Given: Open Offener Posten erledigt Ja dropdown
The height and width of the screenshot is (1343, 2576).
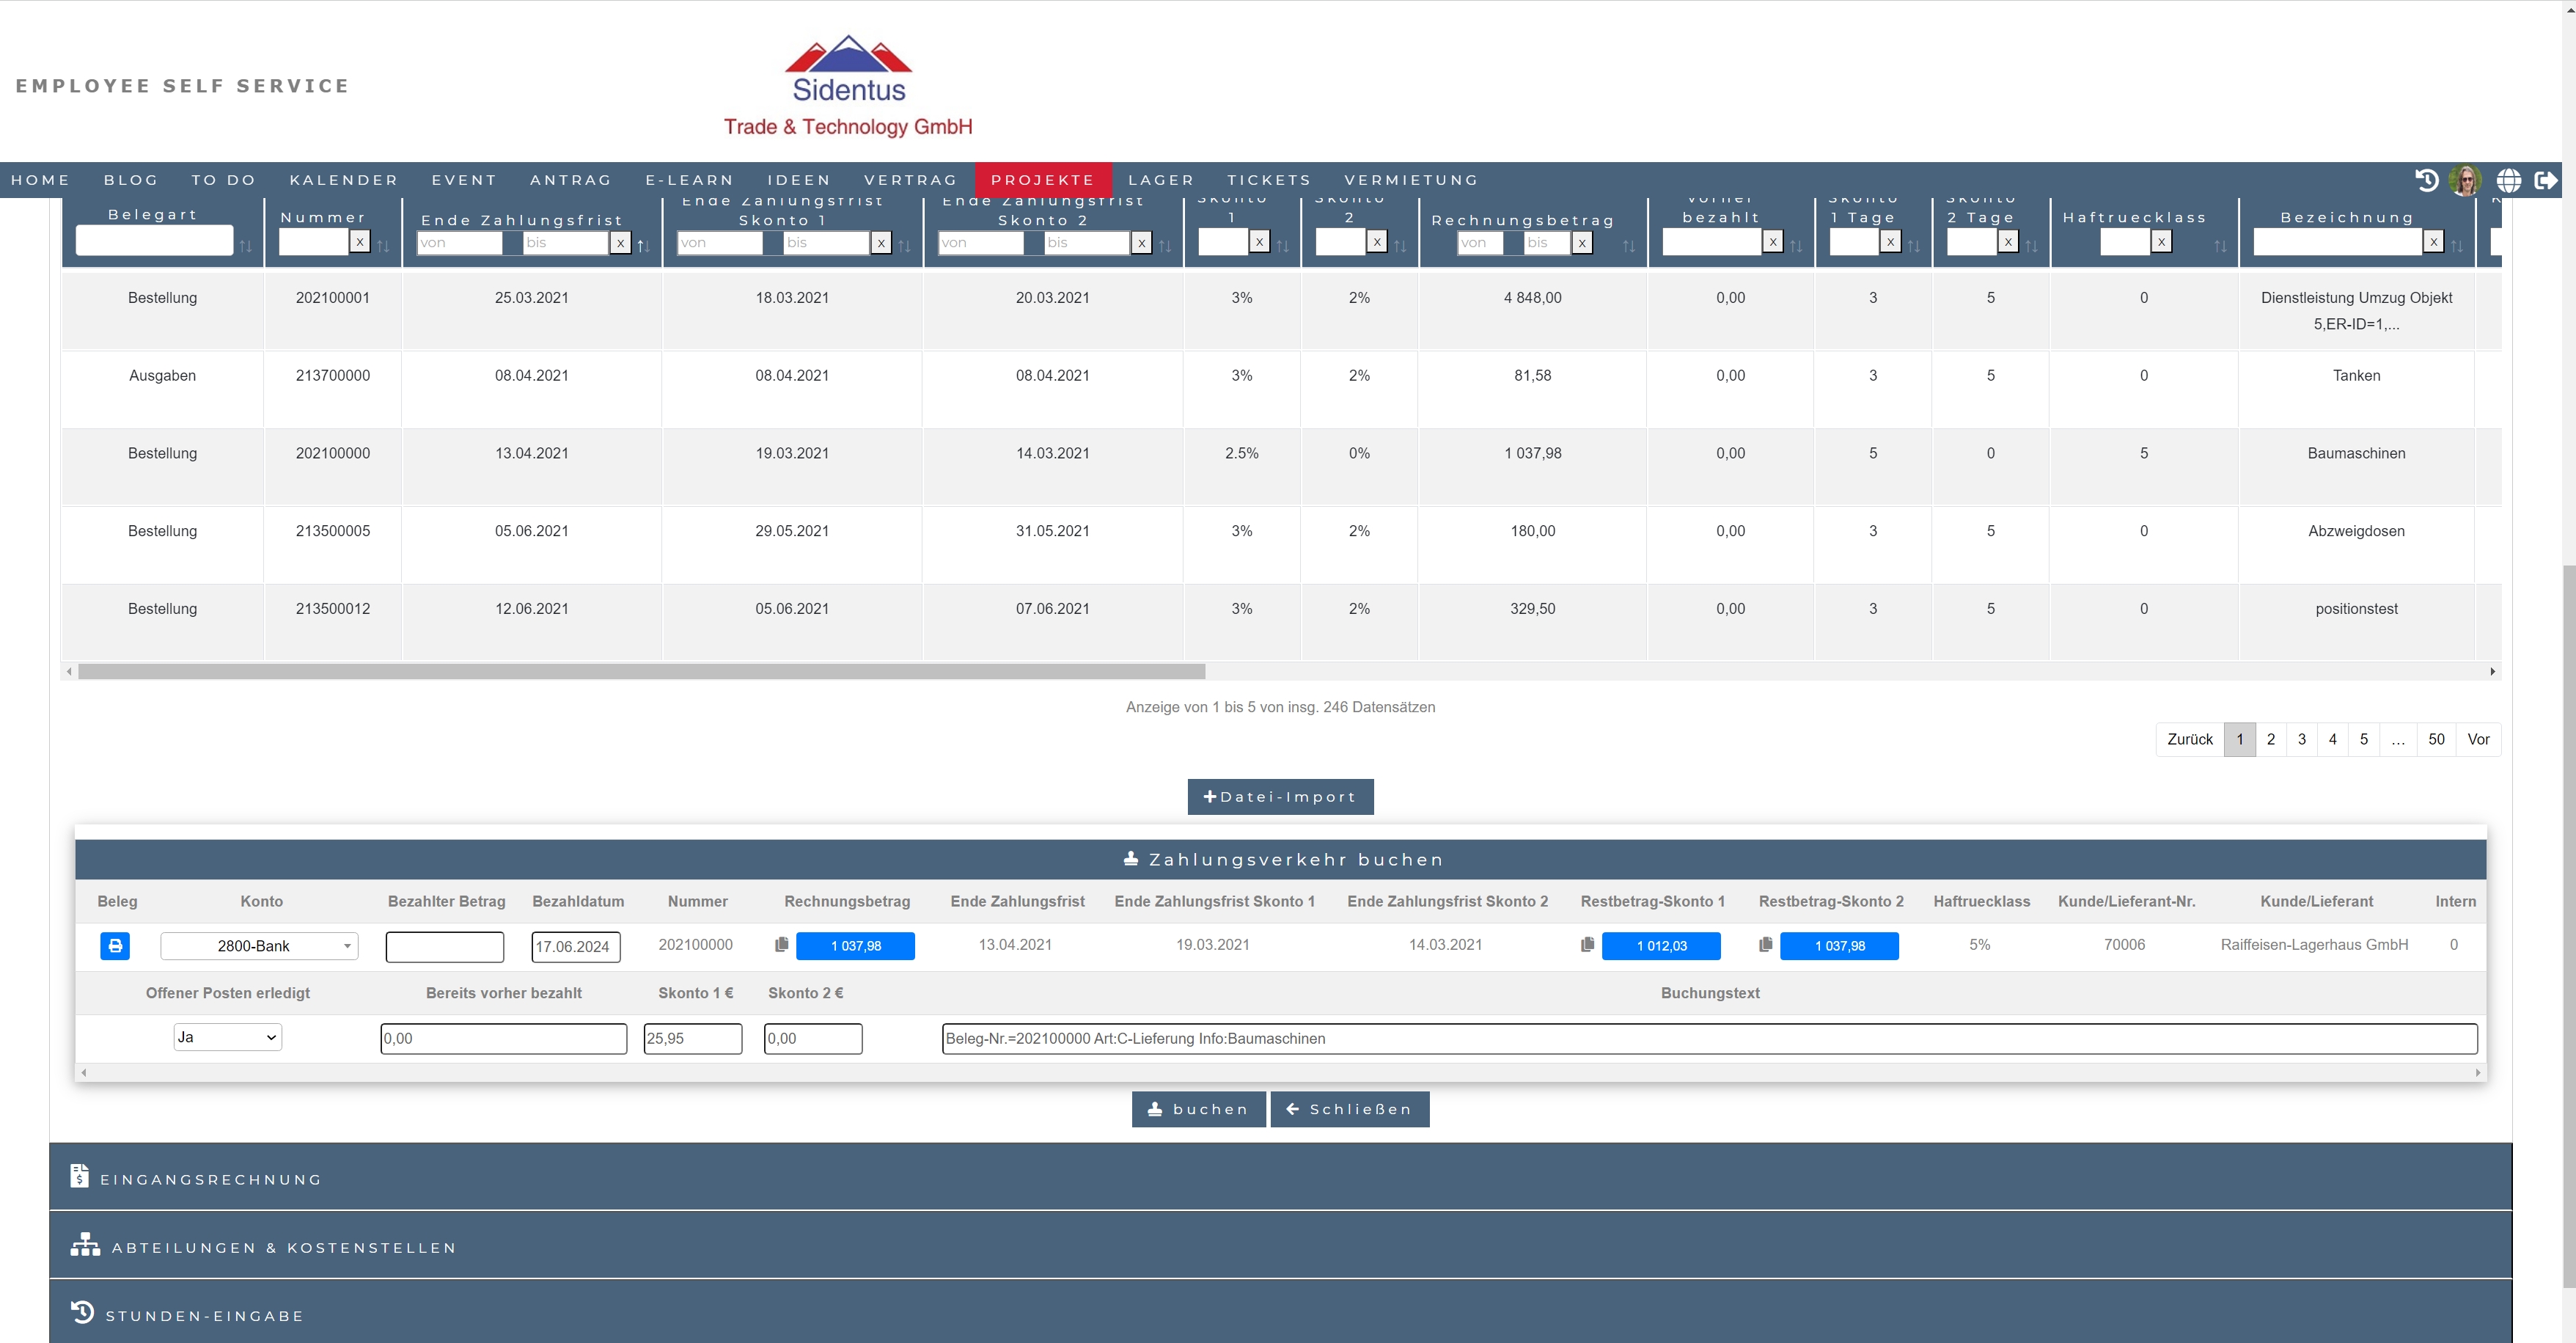Looking at the screenshot, I should tap(228, 1037).
